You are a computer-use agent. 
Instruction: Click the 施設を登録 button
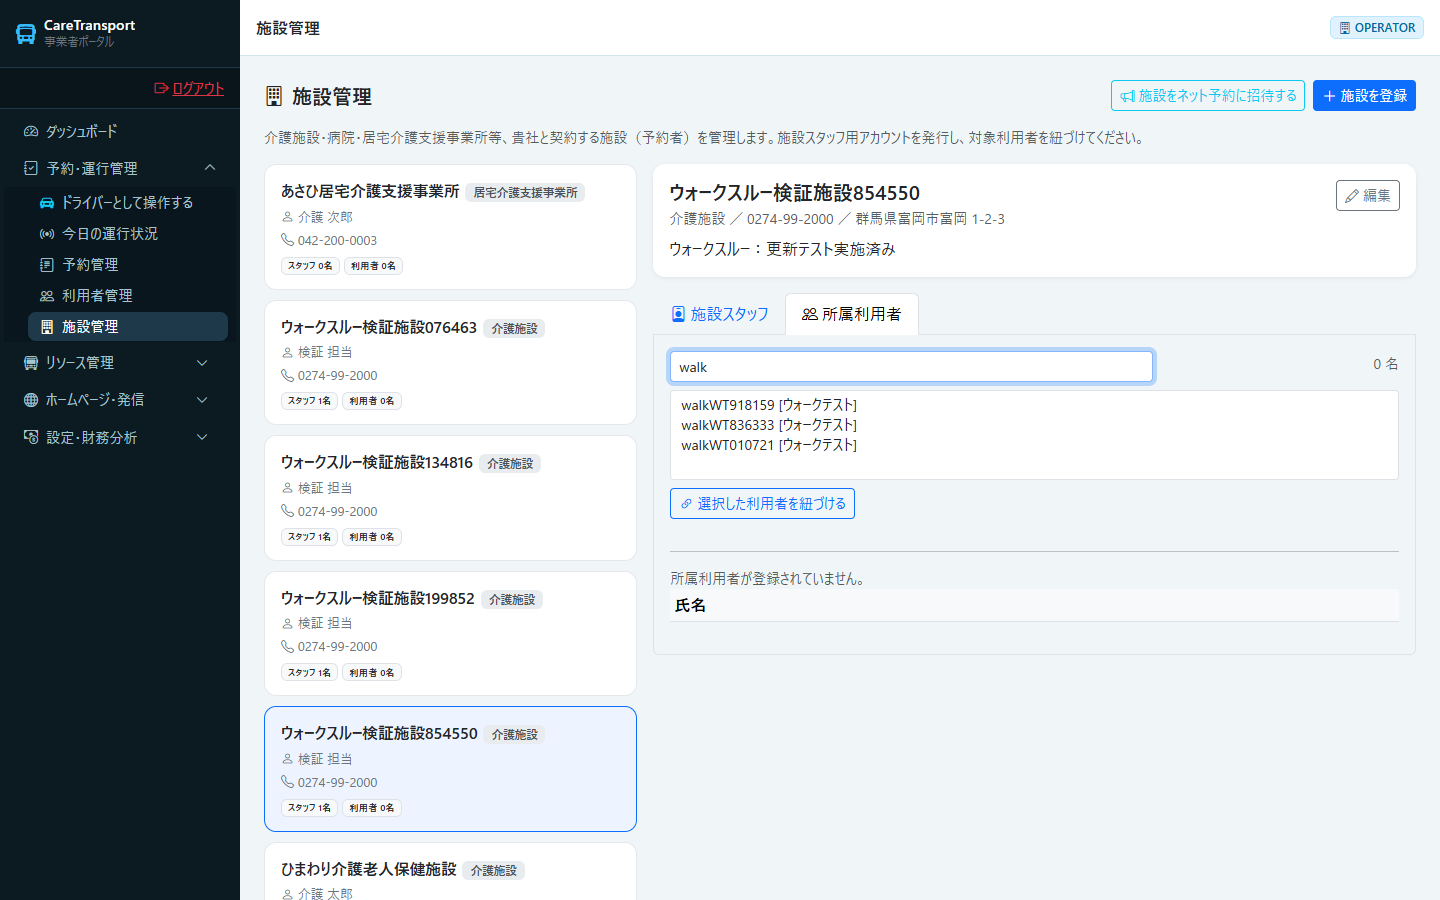point(1364,96)
